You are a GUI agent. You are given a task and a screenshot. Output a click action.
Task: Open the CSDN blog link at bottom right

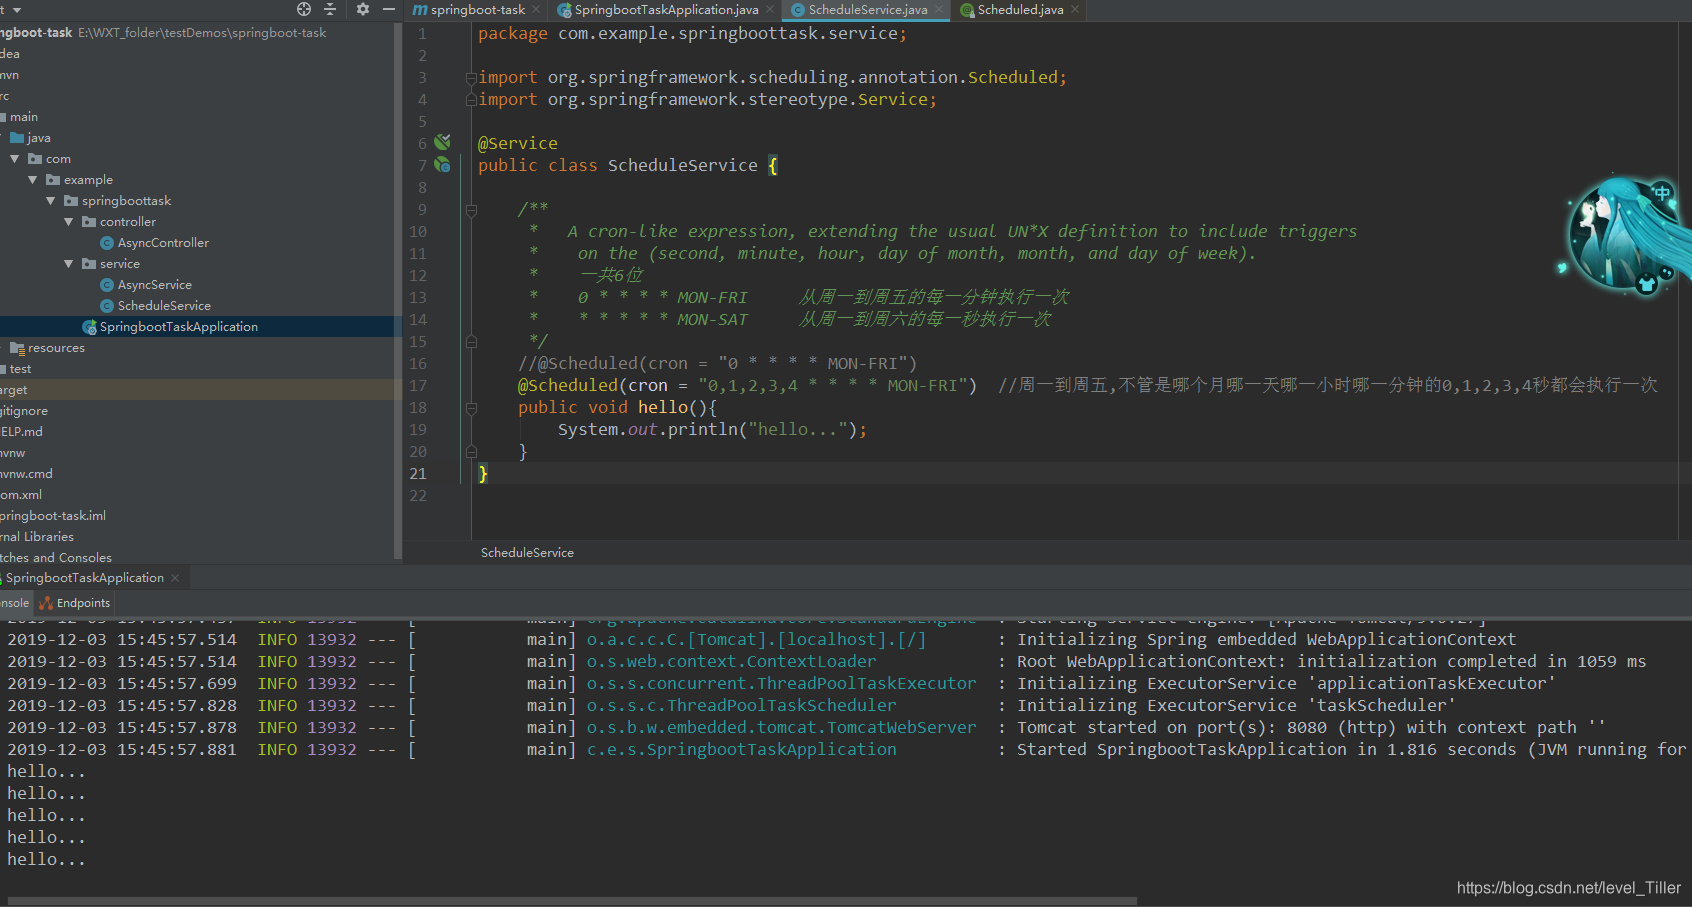tap(1568, 887)
